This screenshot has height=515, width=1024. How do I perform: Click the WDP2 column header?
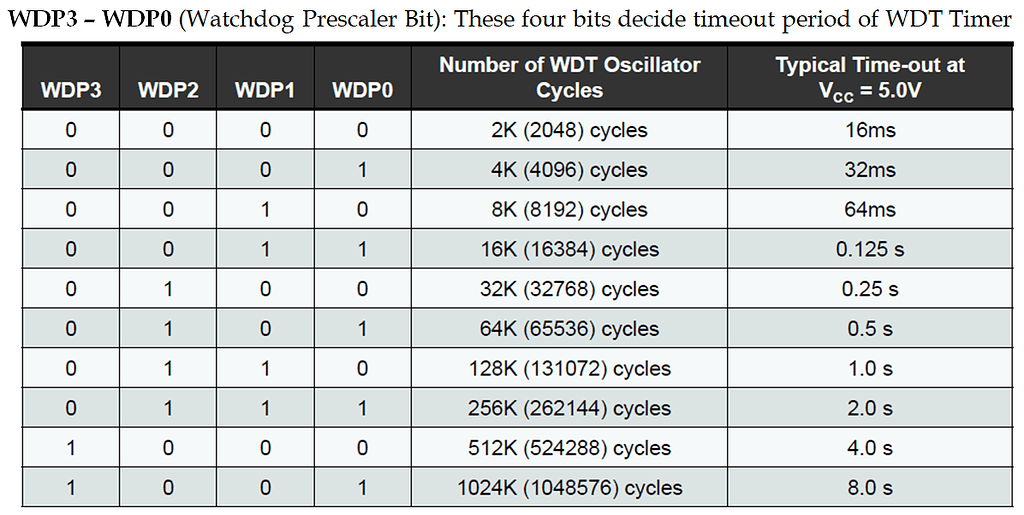[x=168, y=91]
